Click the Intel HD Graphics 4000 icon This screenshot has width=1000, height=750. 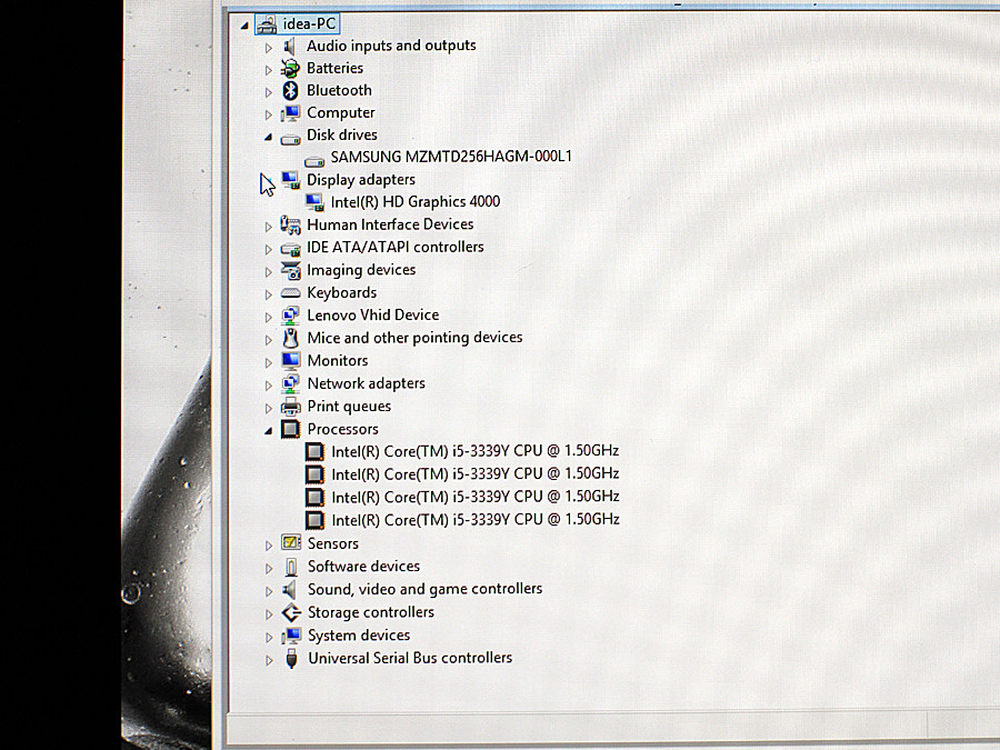click(x=314, y=203)
